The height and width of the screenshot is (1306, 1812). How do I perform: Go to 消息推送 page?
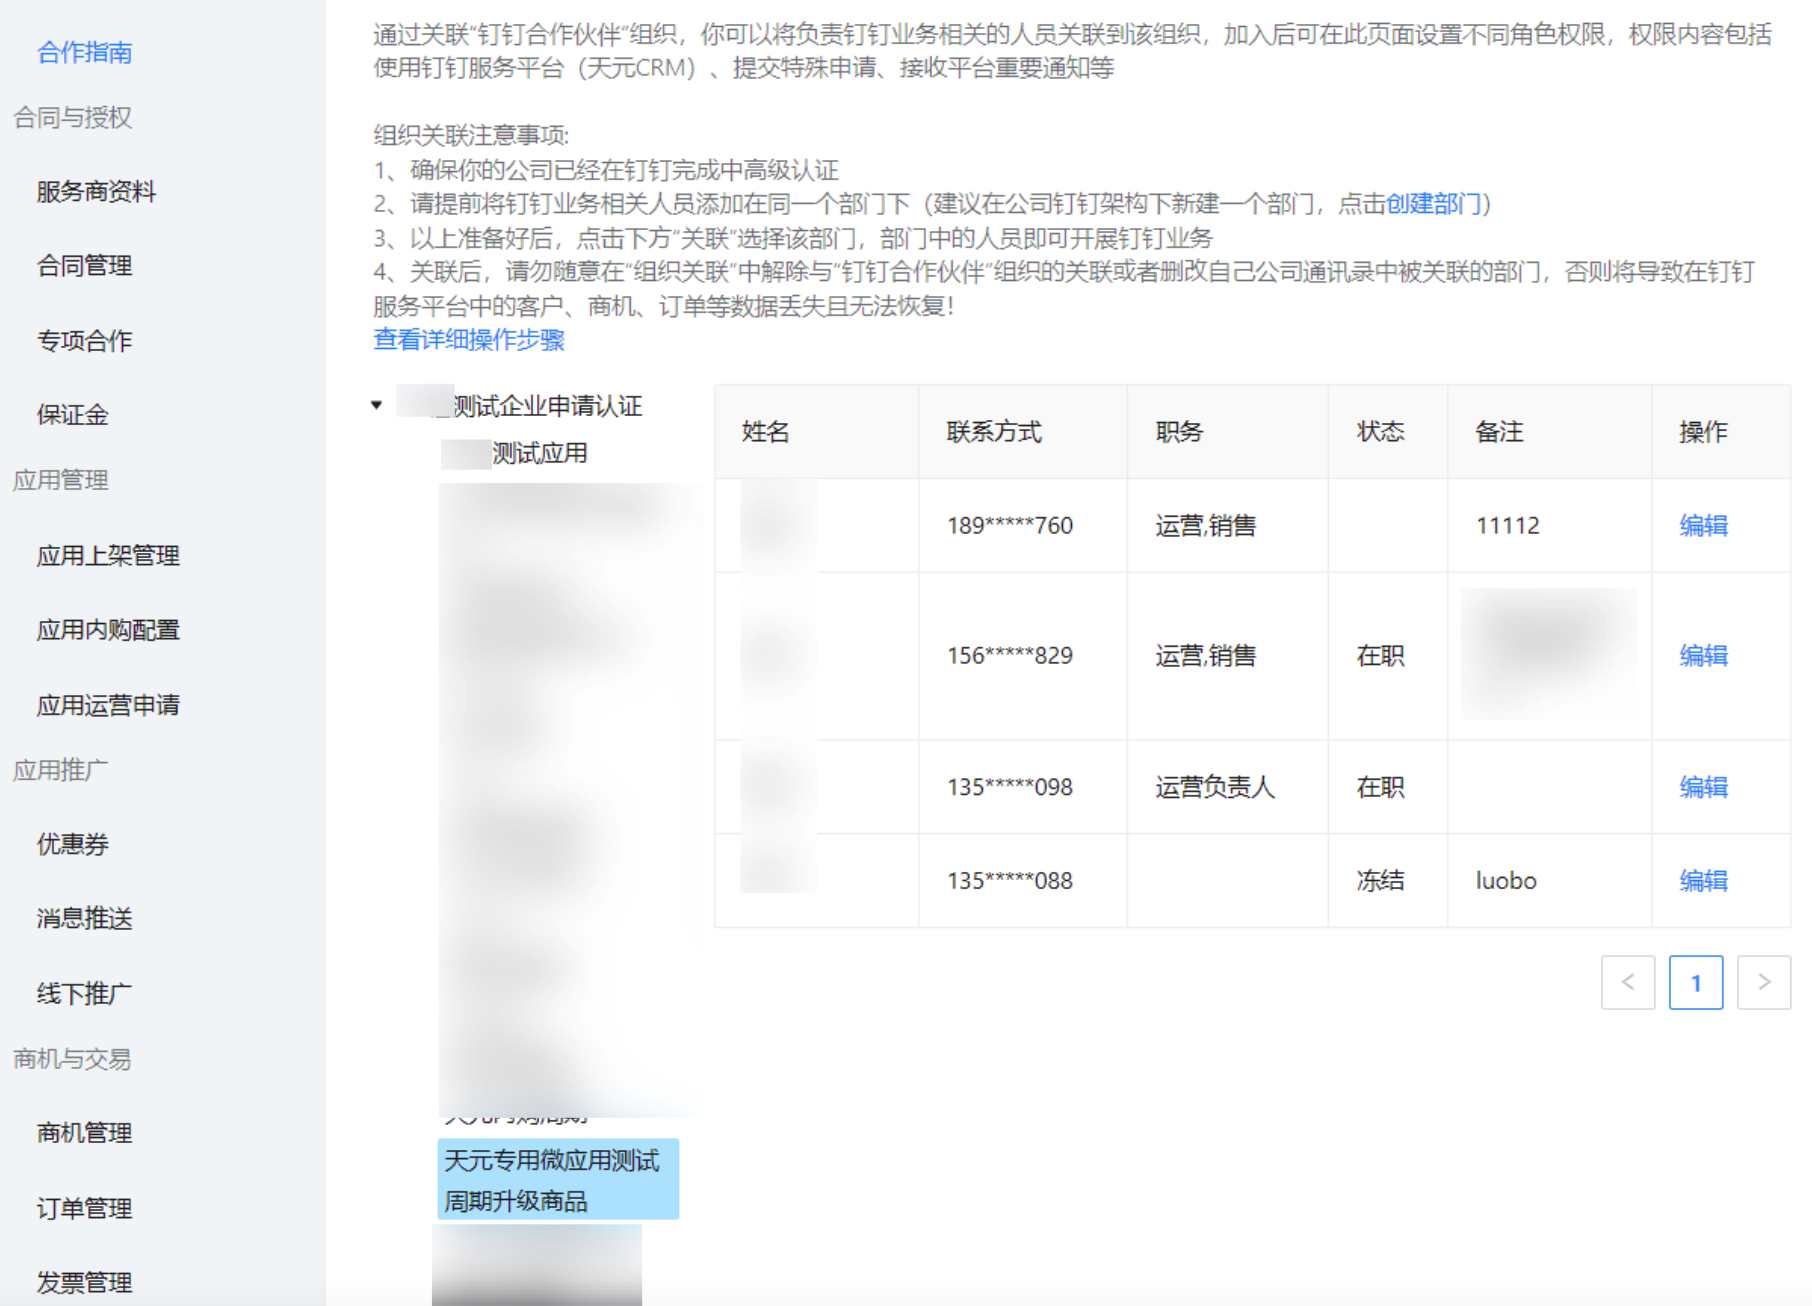pos(84,918)
